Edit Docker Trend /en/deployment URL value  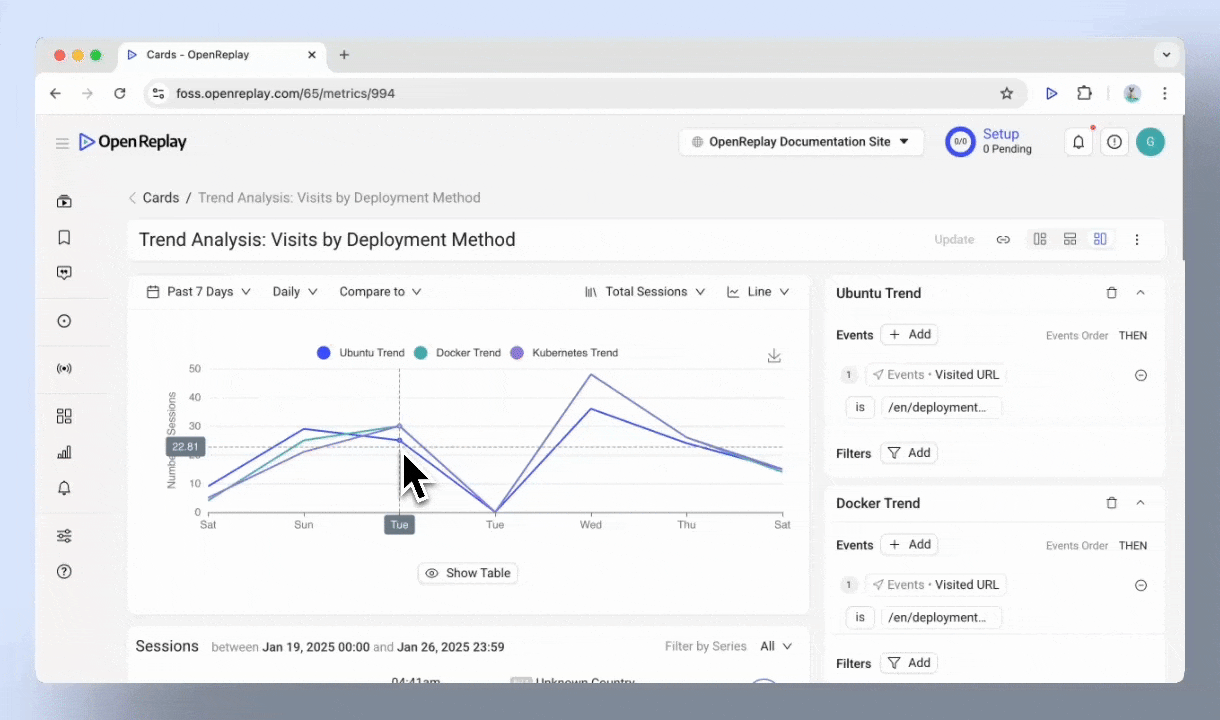click(x=941, y=617)
